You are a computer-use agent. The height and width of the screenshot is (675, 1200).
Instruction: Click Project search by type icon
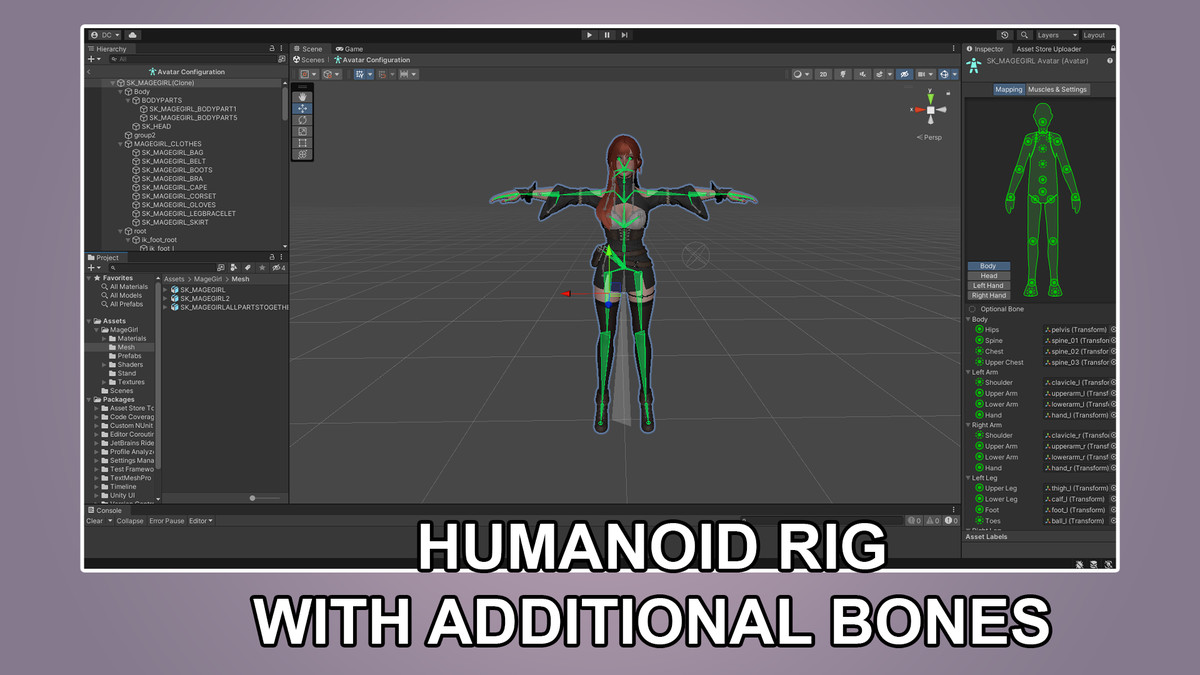pyautogui.click(x=234, y=267)
